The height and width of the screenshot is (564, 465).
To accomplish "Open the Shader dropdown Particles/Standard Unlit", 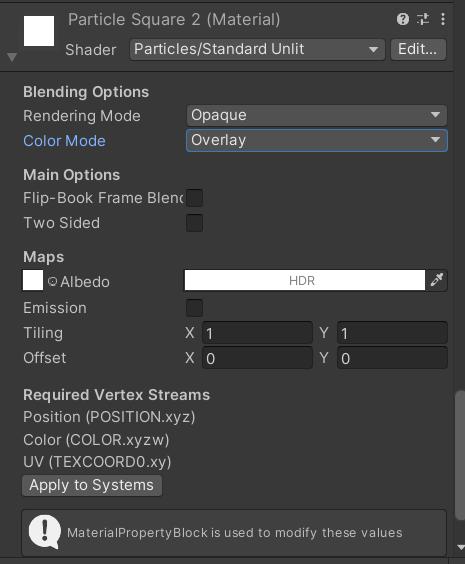I will click(257, 49).
